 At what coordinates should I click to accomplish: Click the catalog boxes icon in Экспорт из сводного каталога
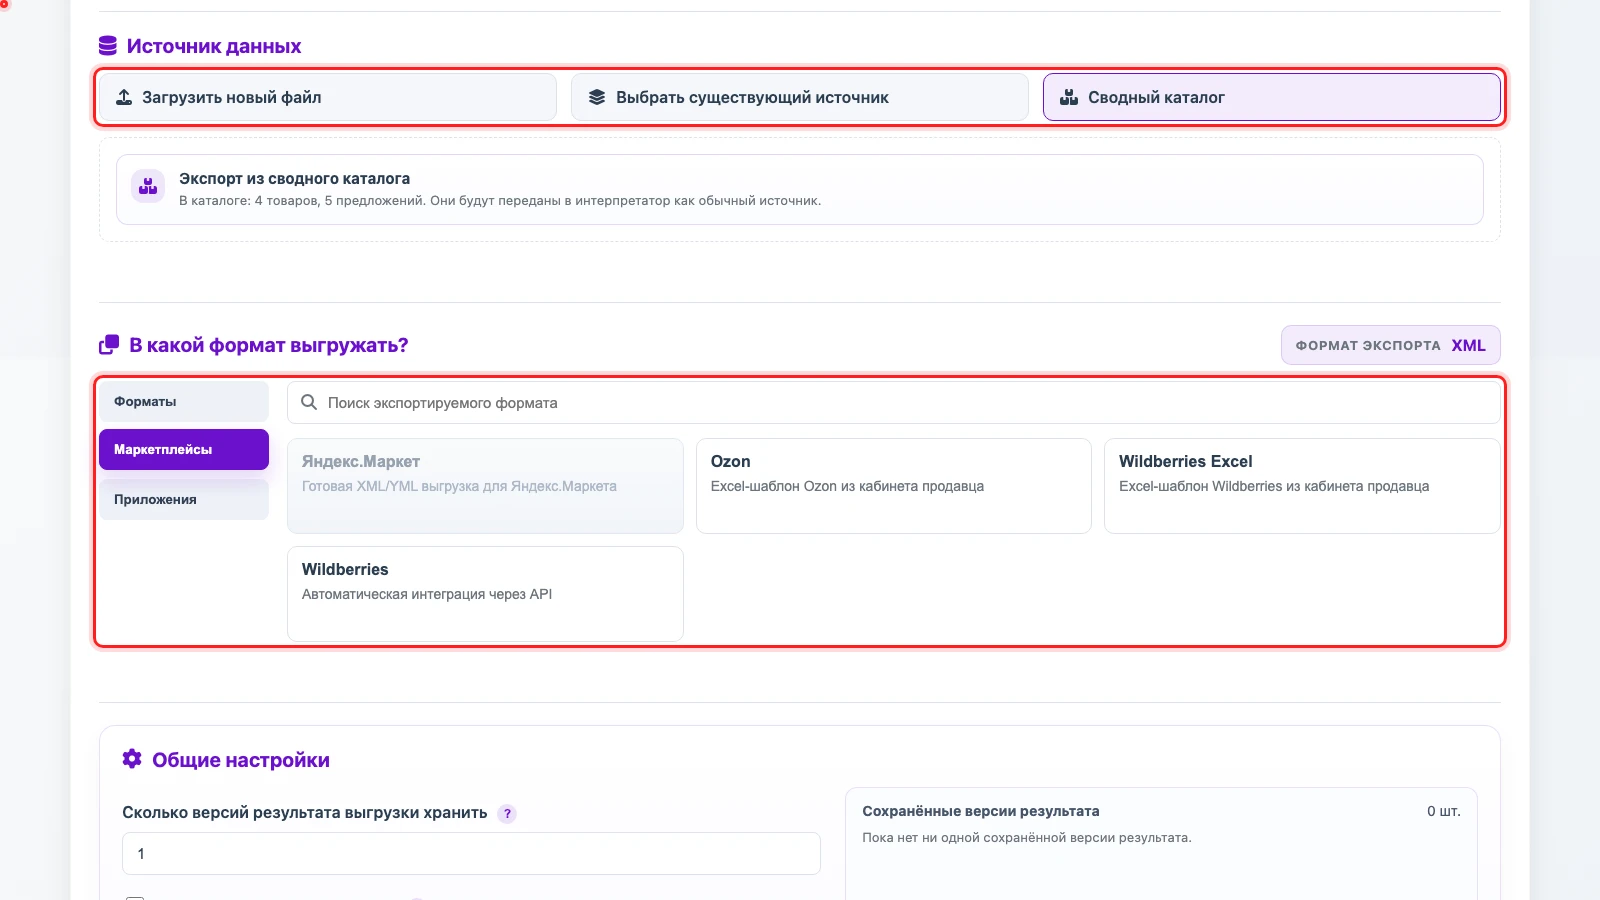148,186
